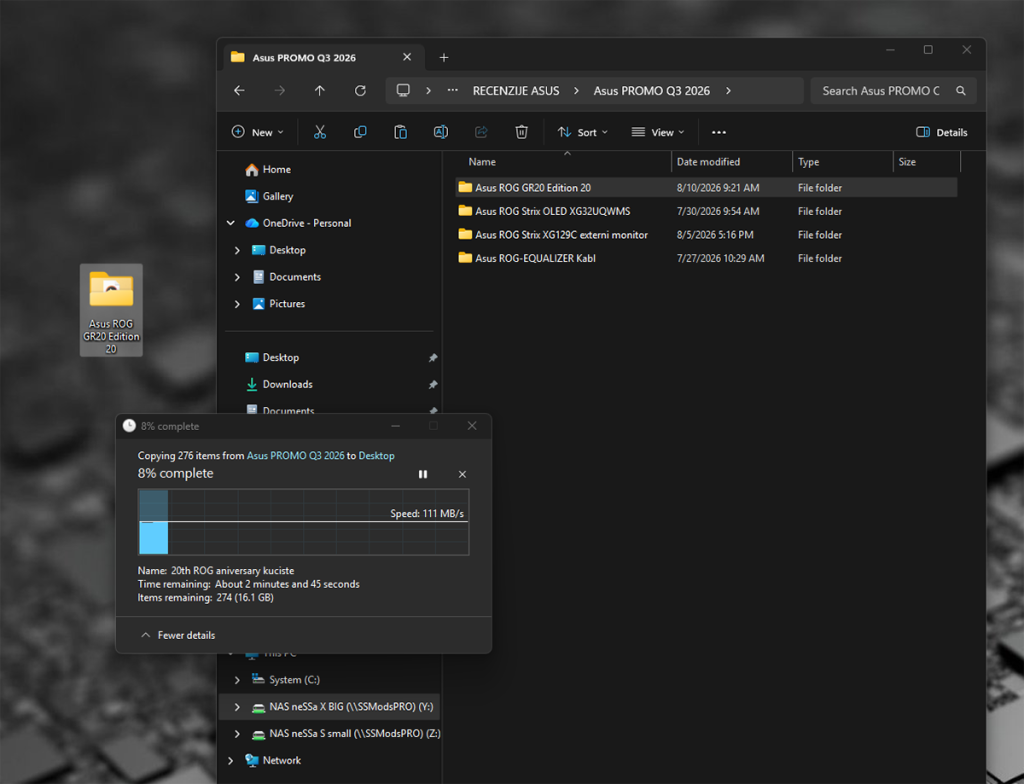Expand Network tree node

click(231, 760)
